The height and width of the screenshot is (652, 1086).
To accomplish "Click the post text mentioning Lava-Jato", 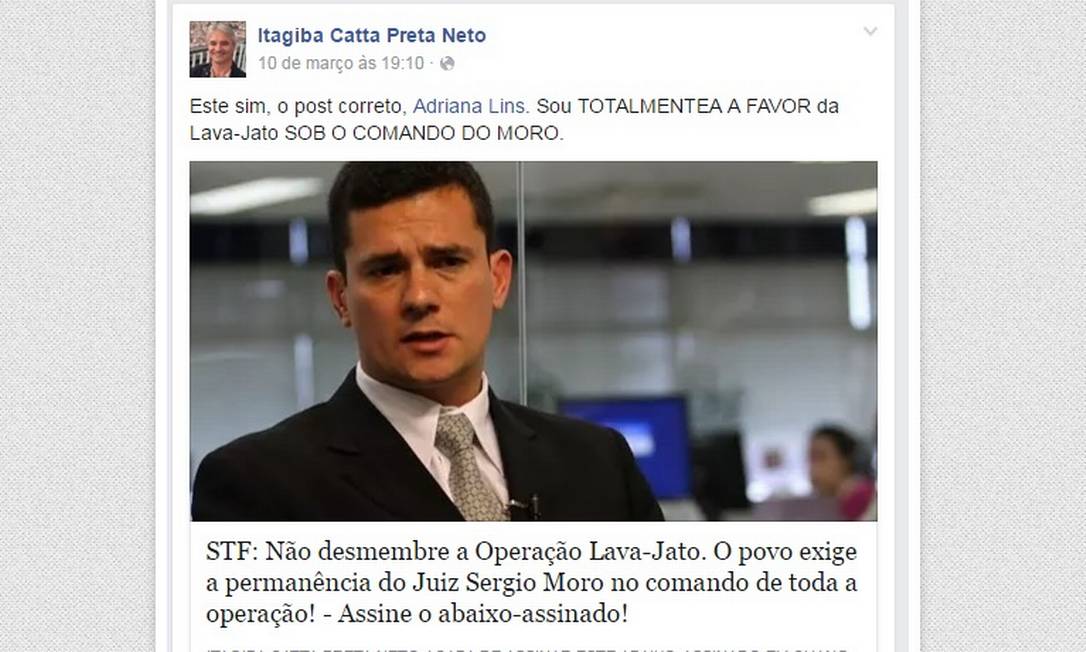I will pyautogui.click(x=515, y=119).
